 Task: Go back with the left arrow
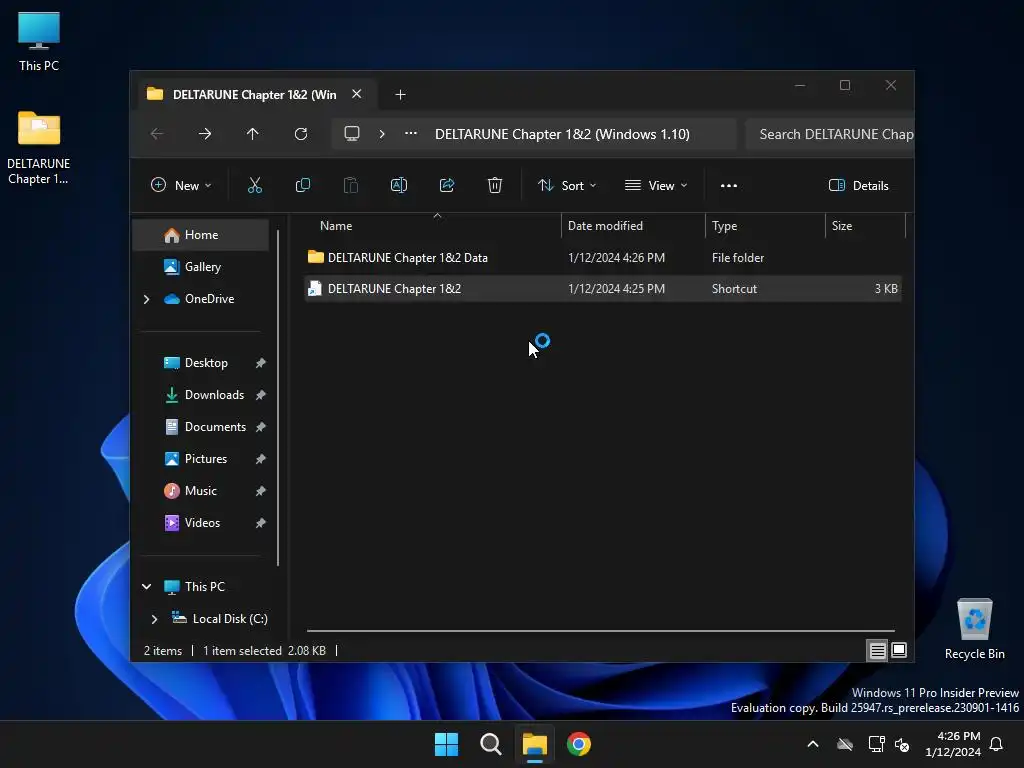coord(157,134)
